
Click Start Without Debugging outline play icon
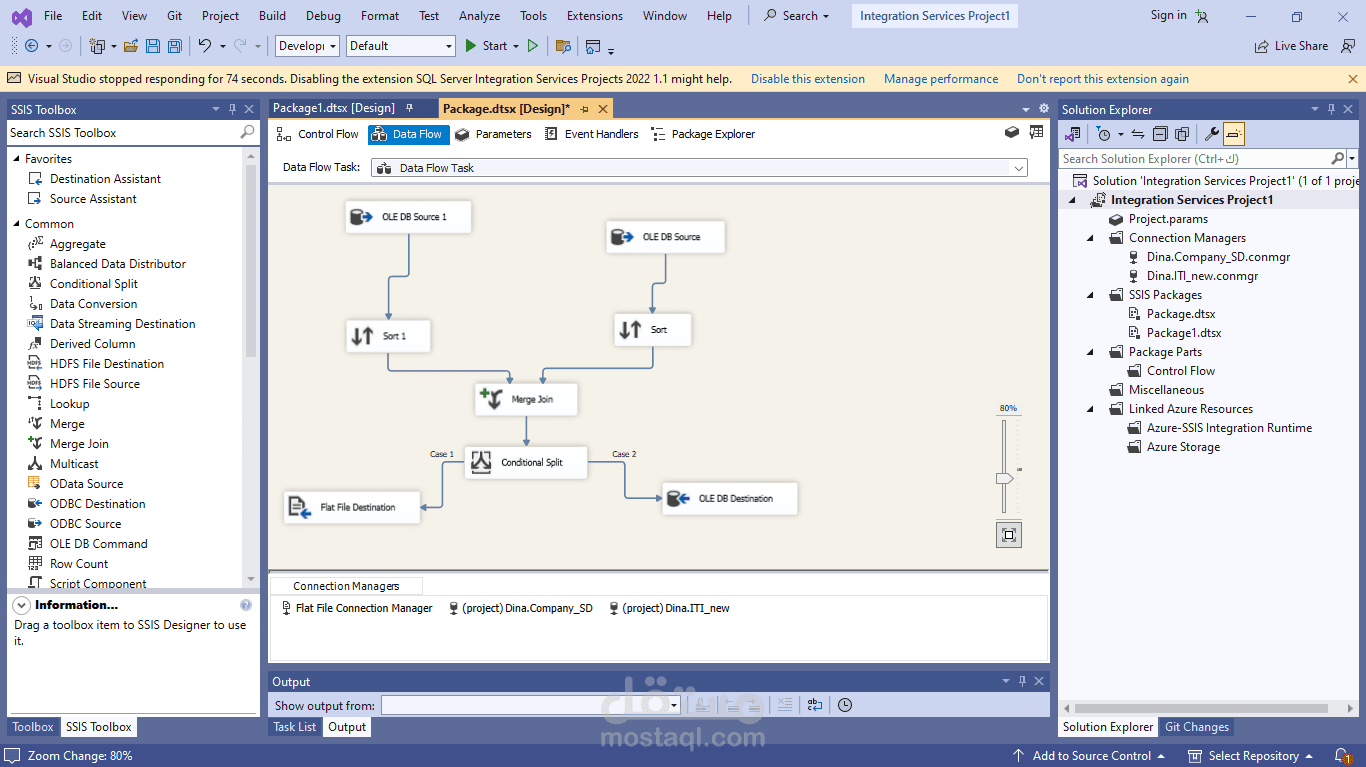coord(533,46)
